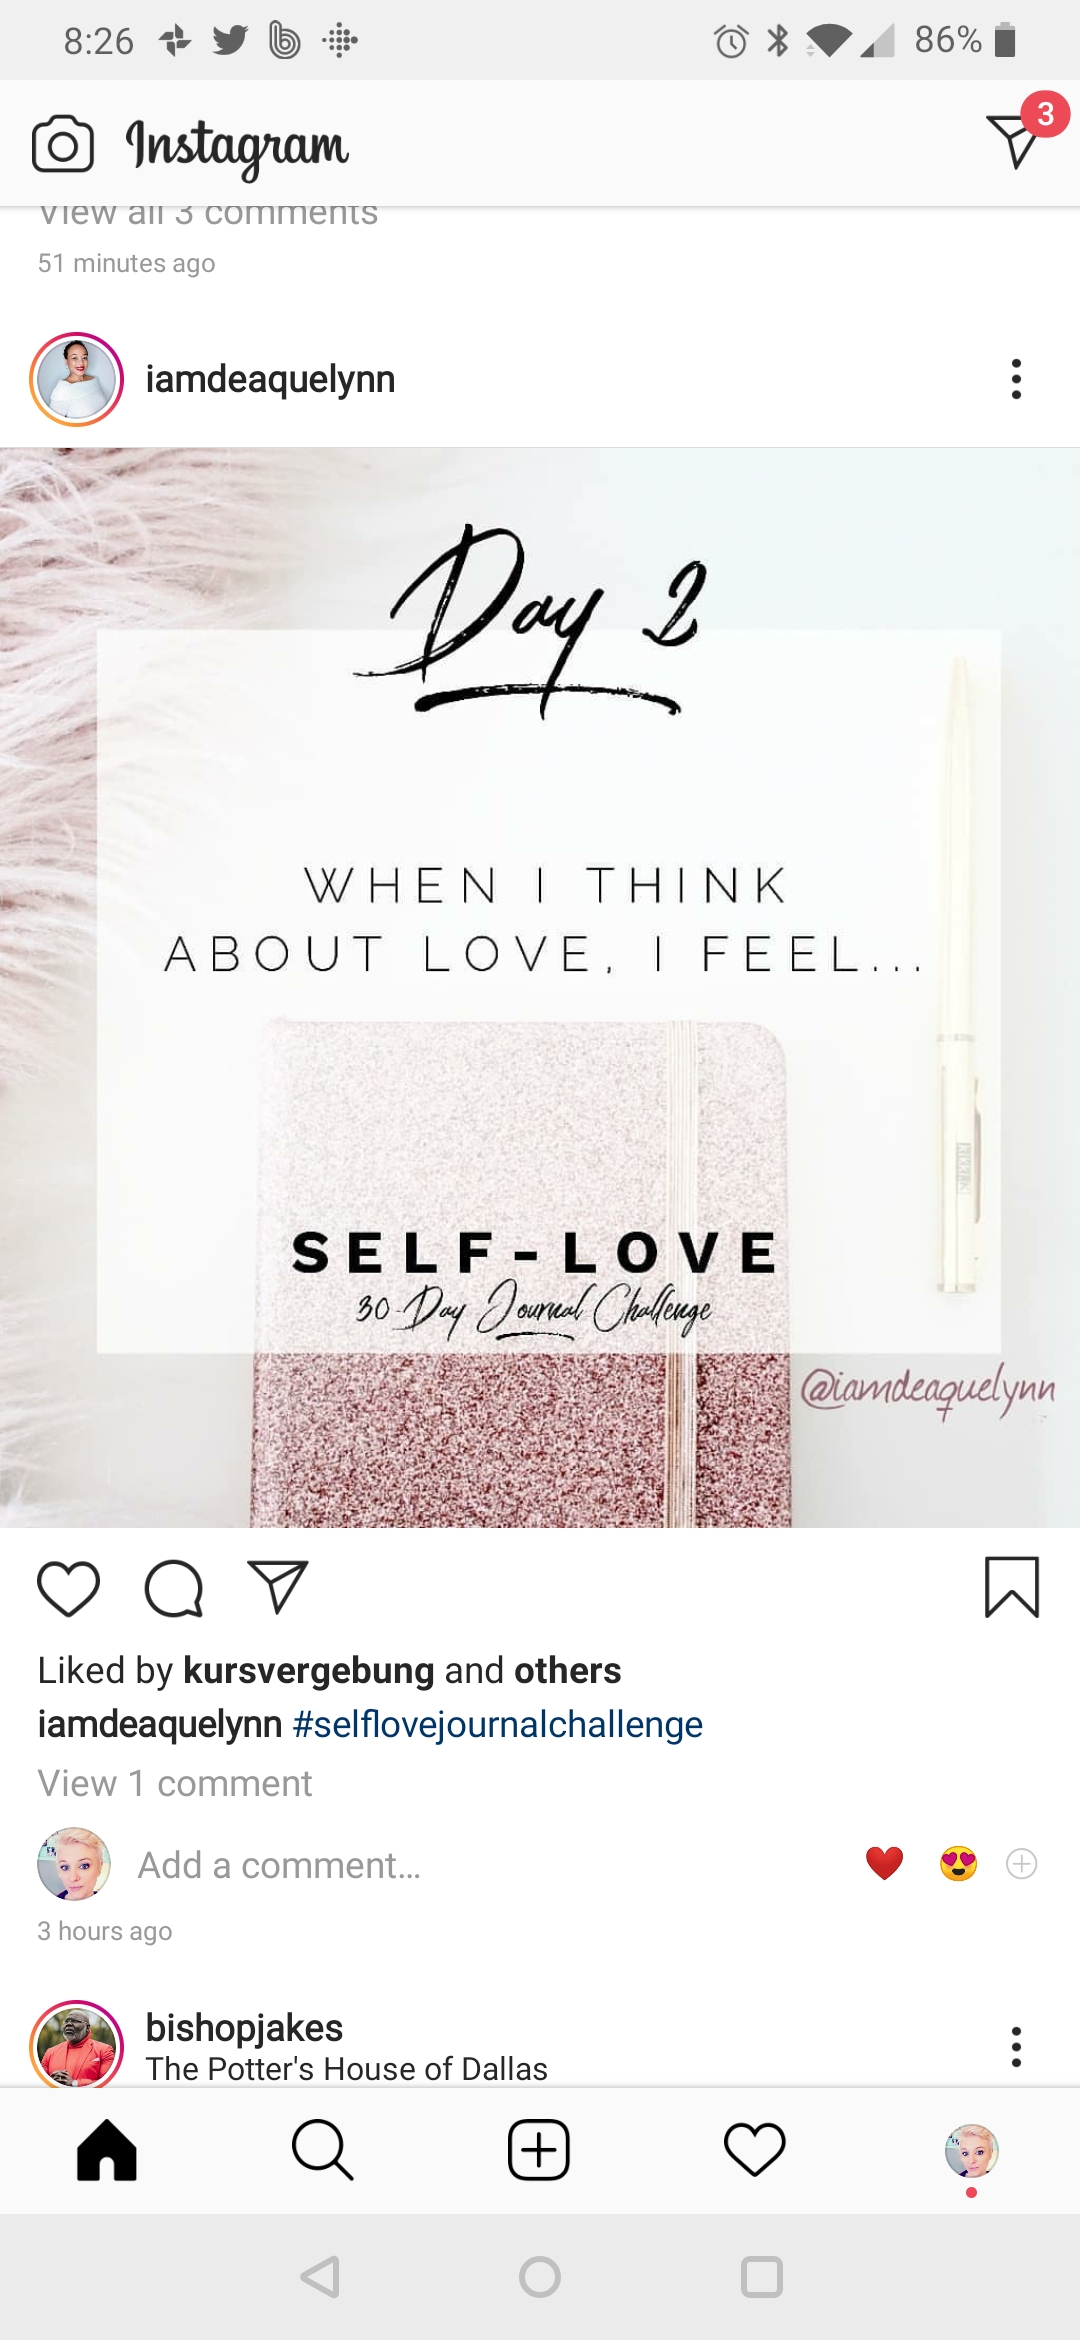The image size is (1080, 2340).
Task: Go to Home tab
Action: (x=107, y=2150)
